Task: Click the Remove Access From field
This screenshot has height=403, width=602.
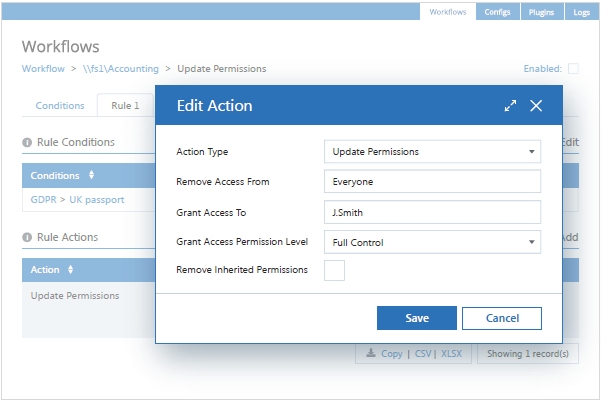Action: pos(432,182)
